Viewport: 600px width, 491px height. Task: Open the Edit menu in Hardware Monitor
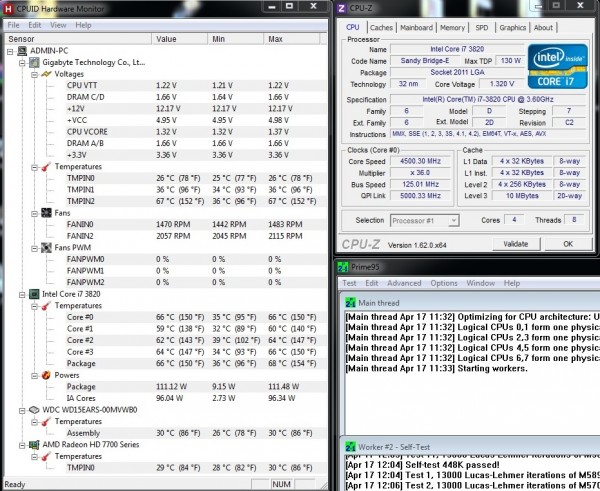[34, 25]
